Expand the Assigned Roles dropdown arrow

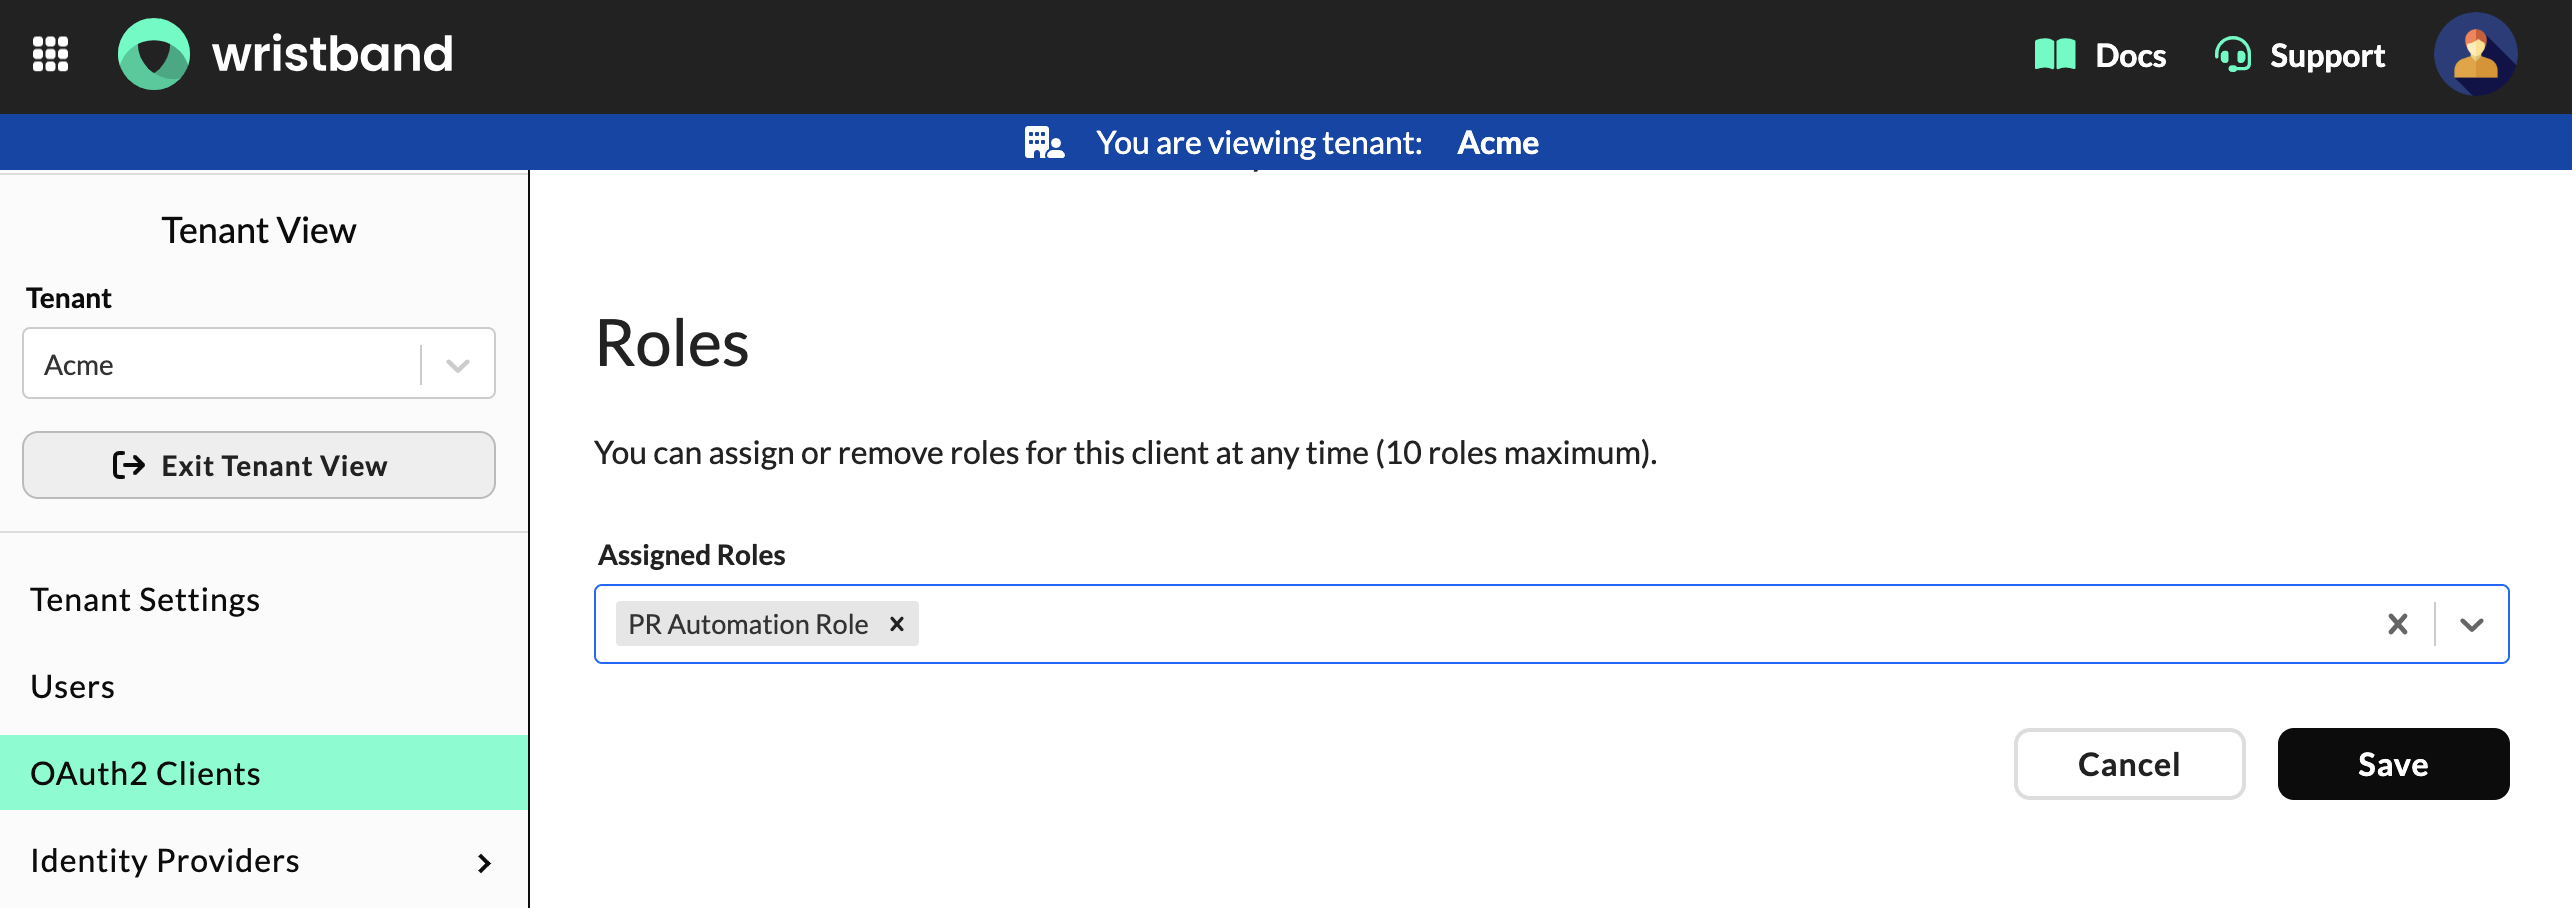[x=2472, y=624]
